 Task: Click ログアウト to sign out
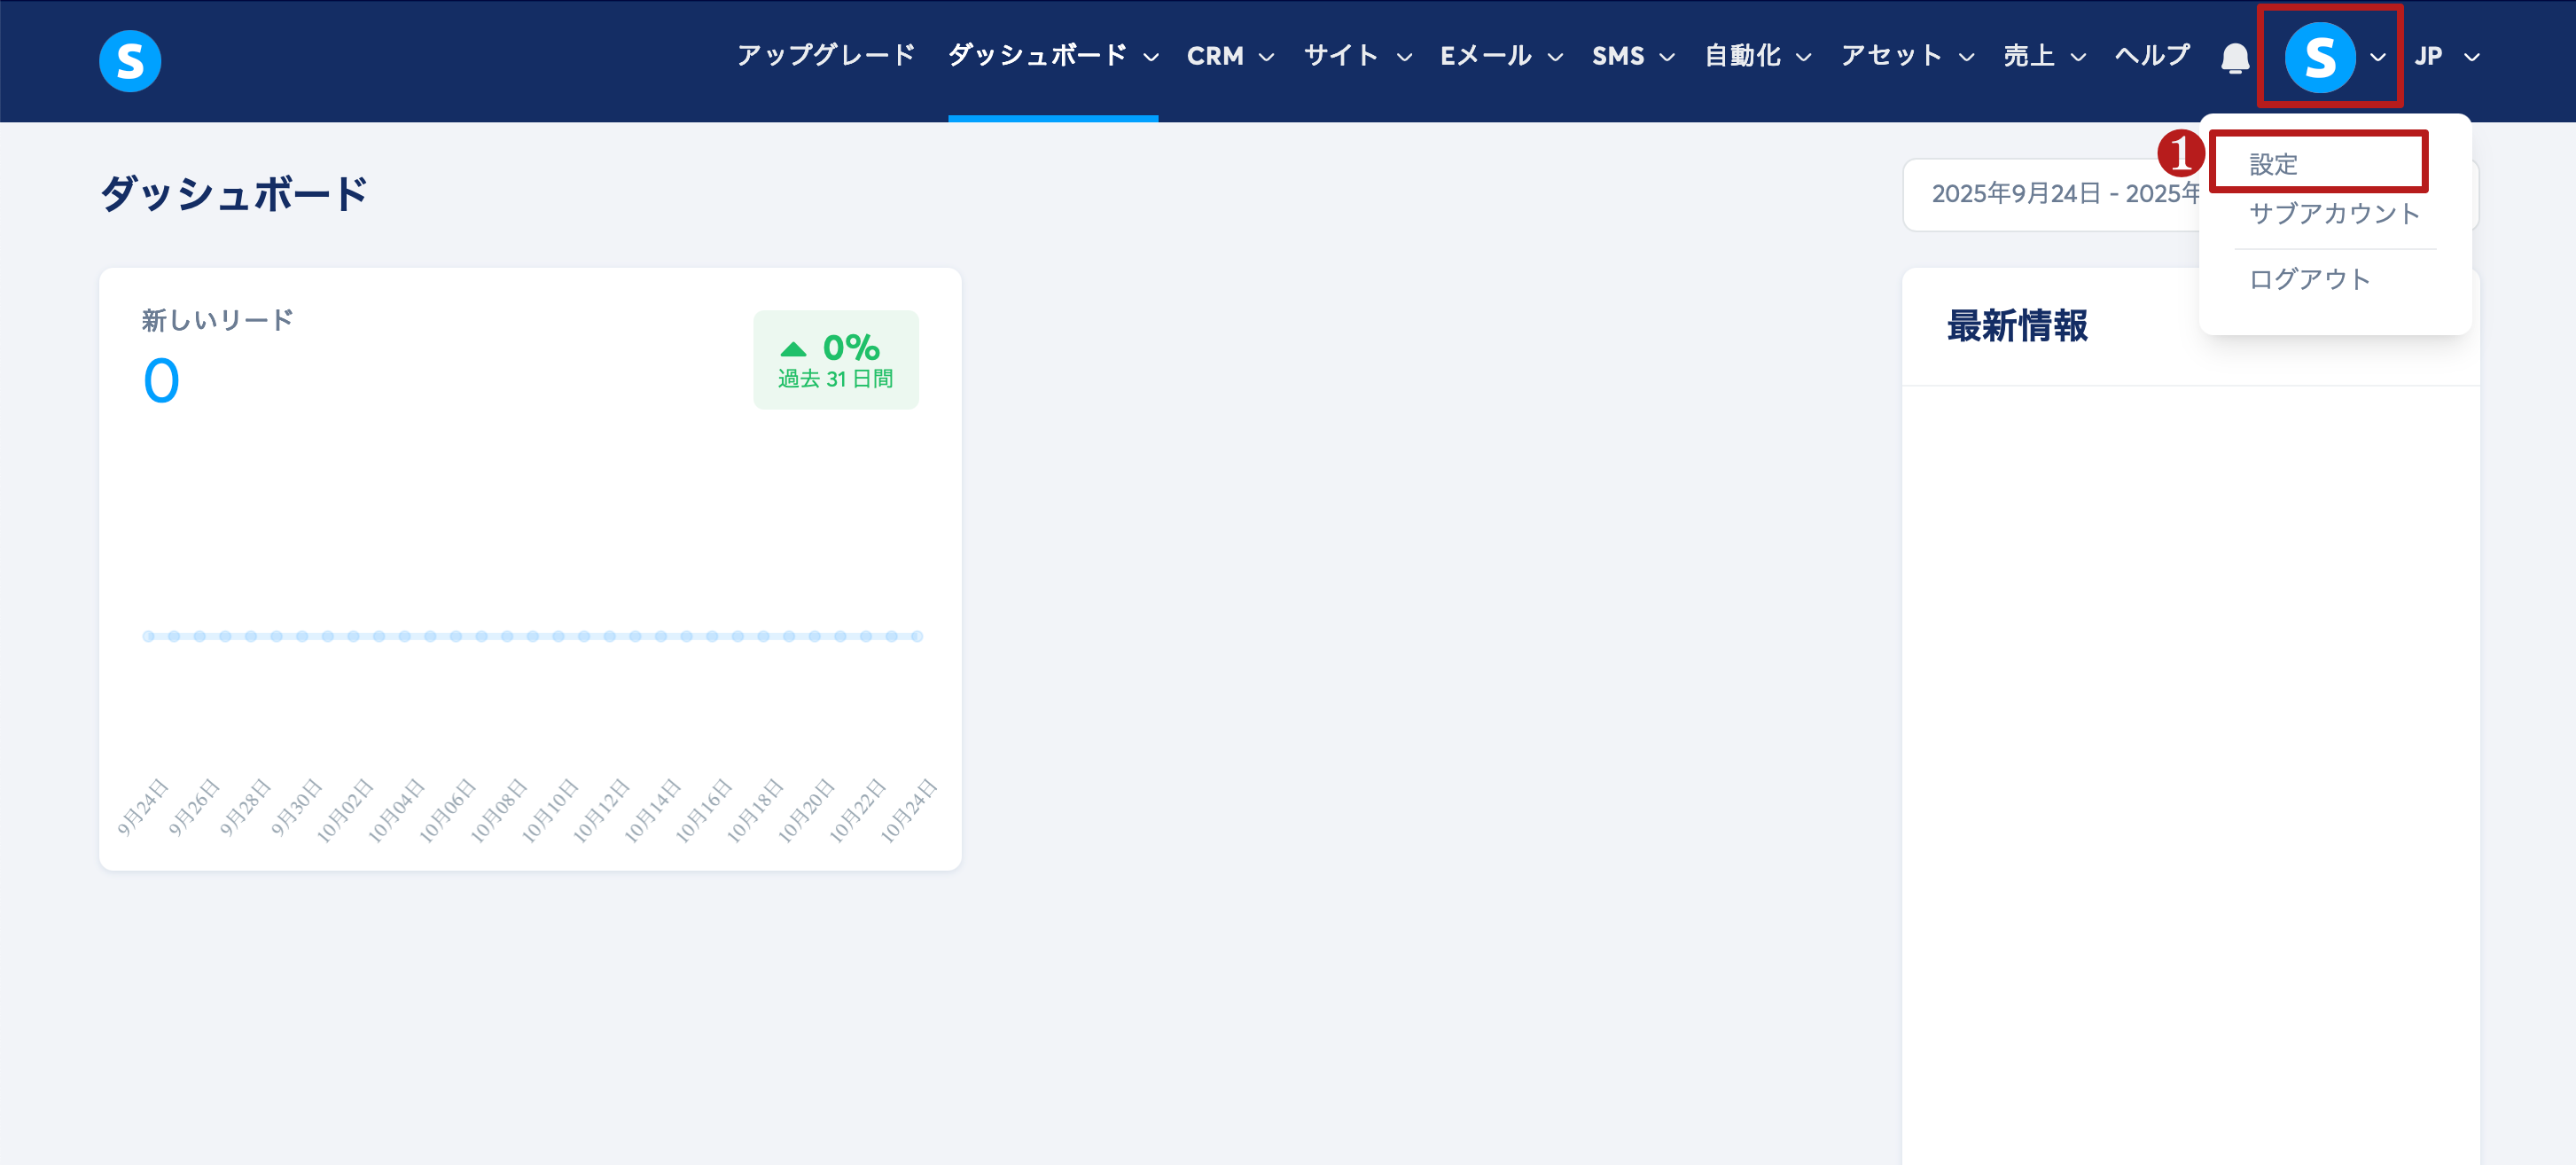pos(2309,279)
